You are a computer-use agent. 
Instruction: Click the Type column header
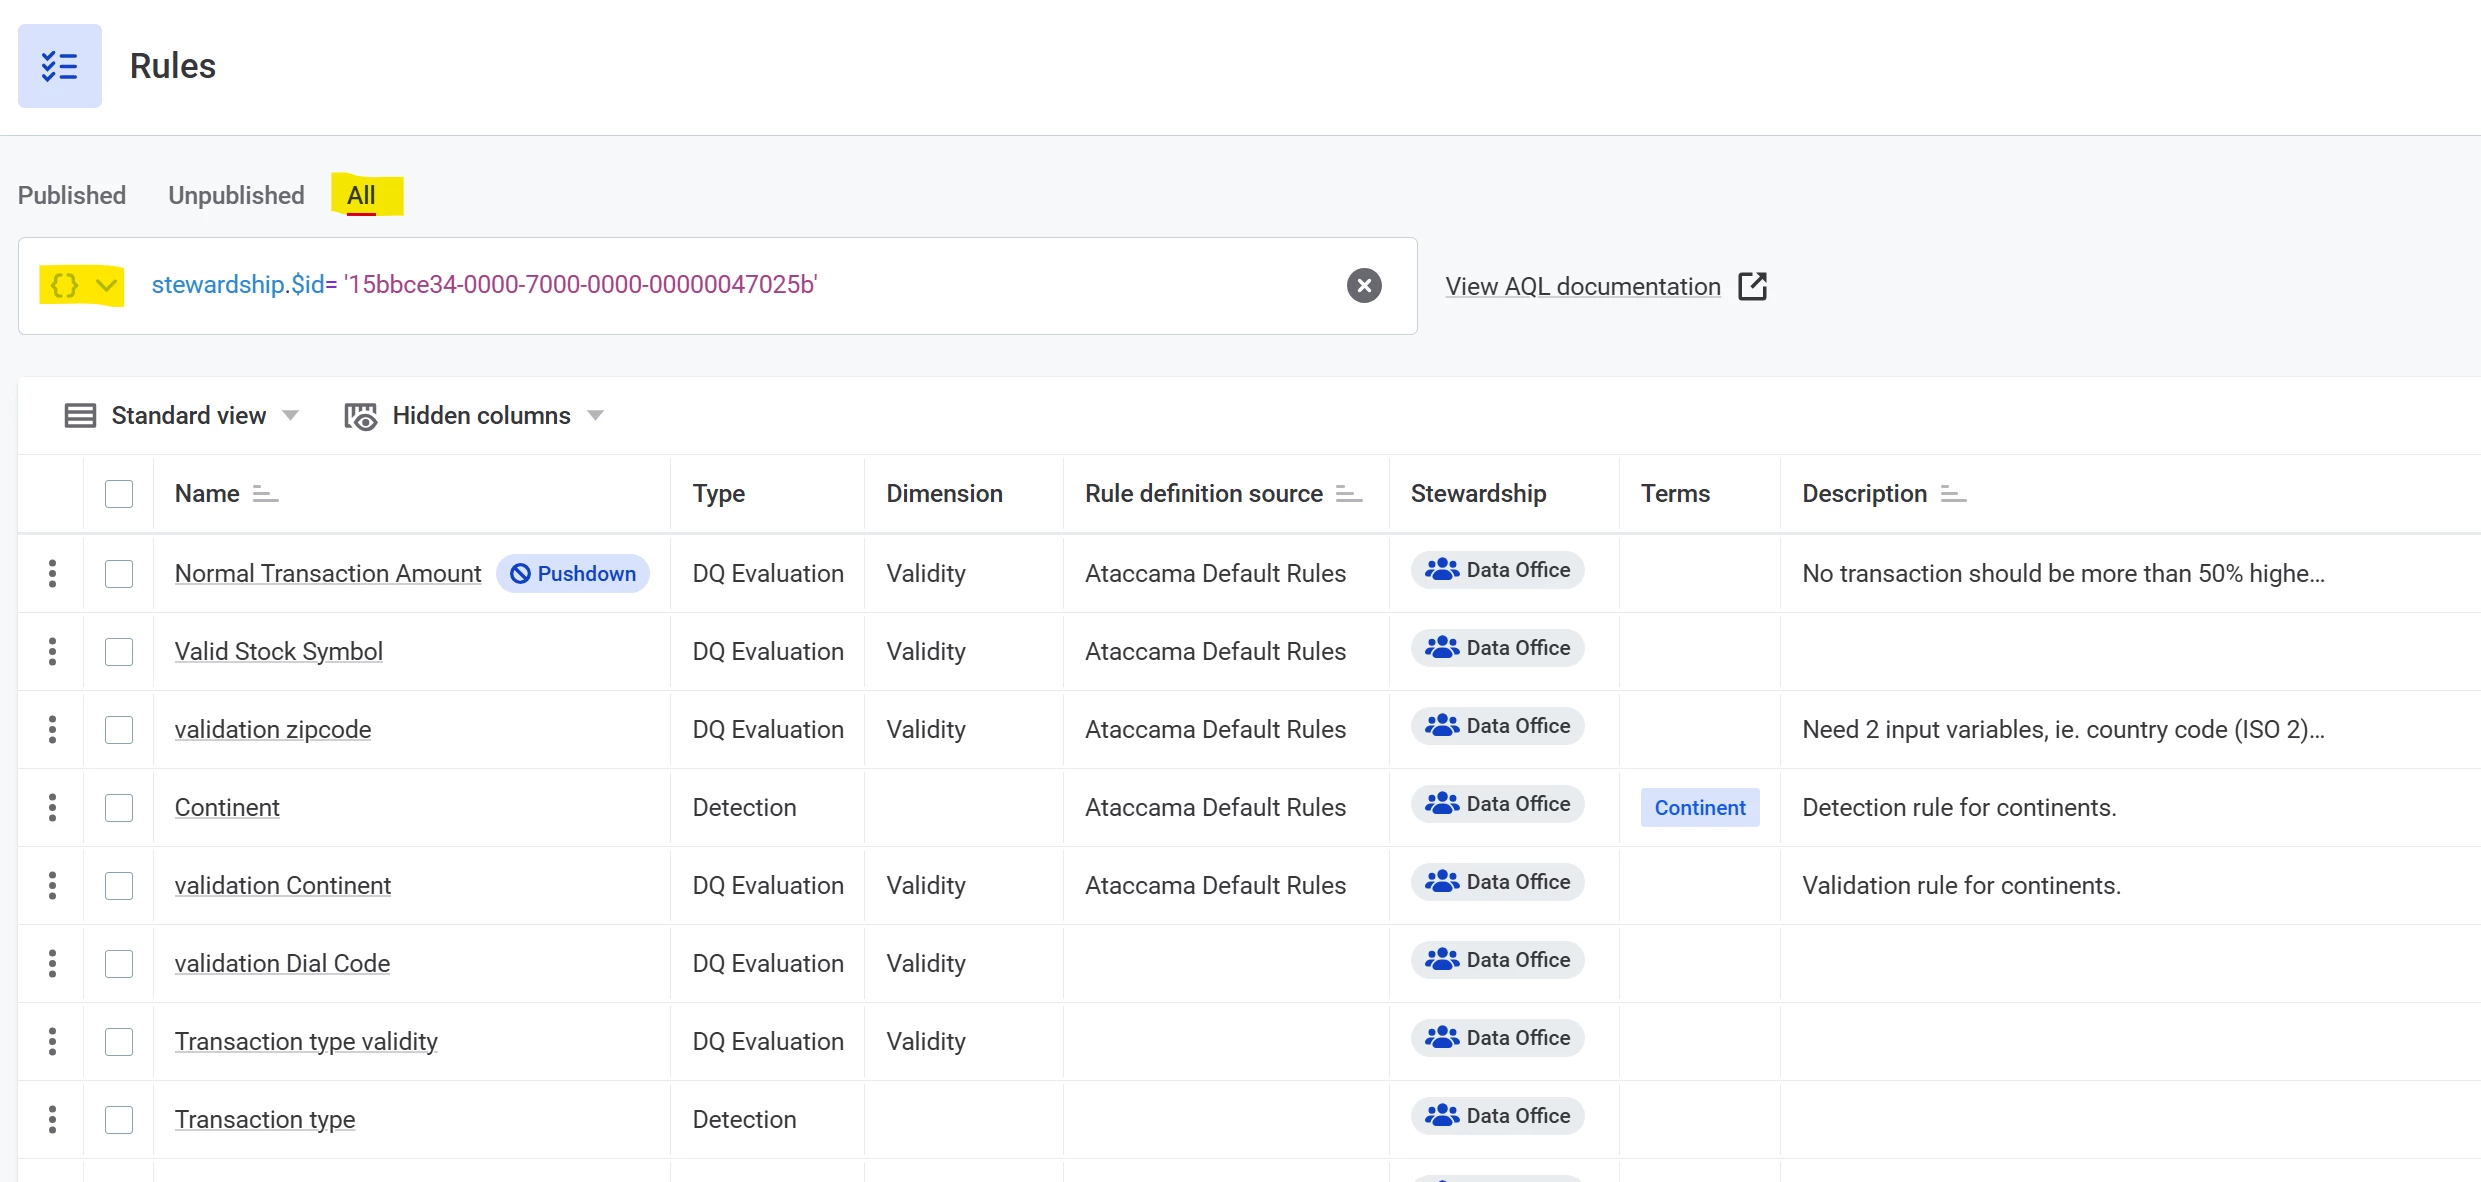[719, 494]
